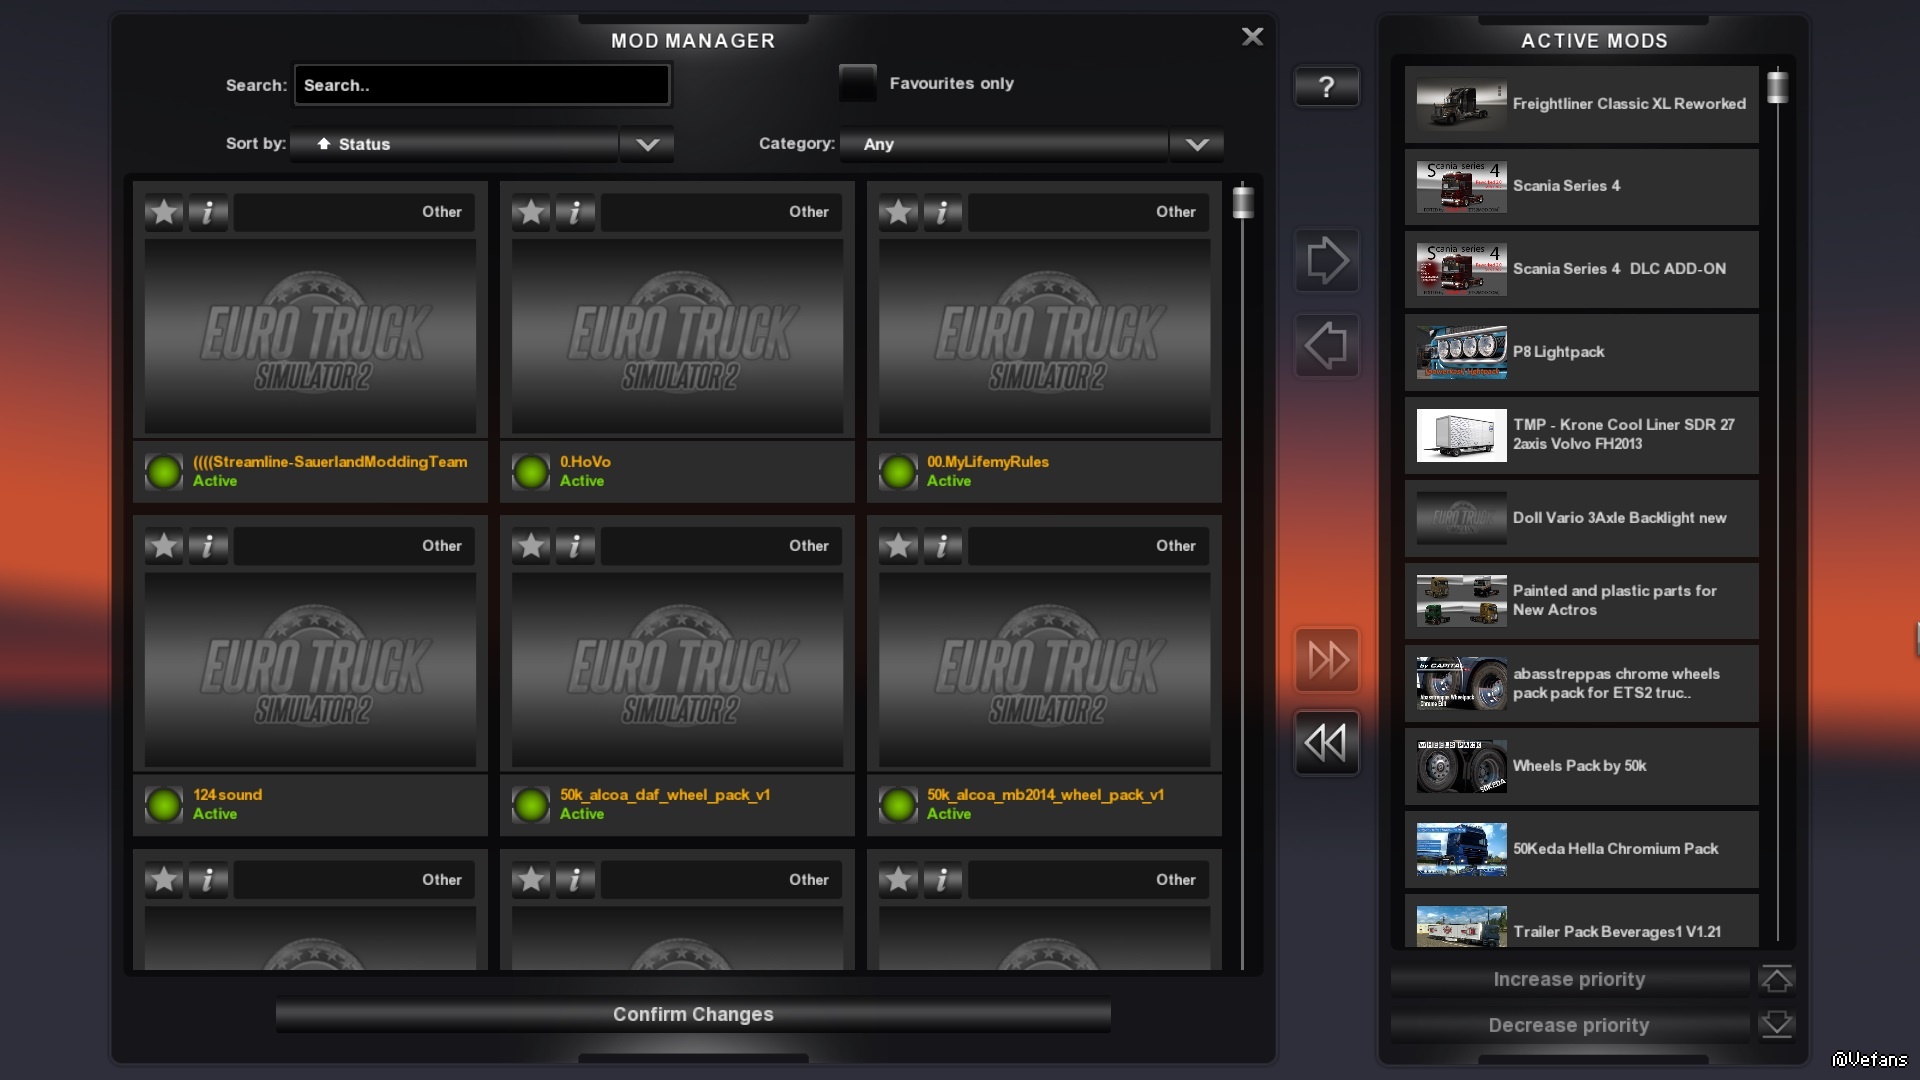
Task: Click the Decrease priority down arrow icon
Action: point(1776,1025)
